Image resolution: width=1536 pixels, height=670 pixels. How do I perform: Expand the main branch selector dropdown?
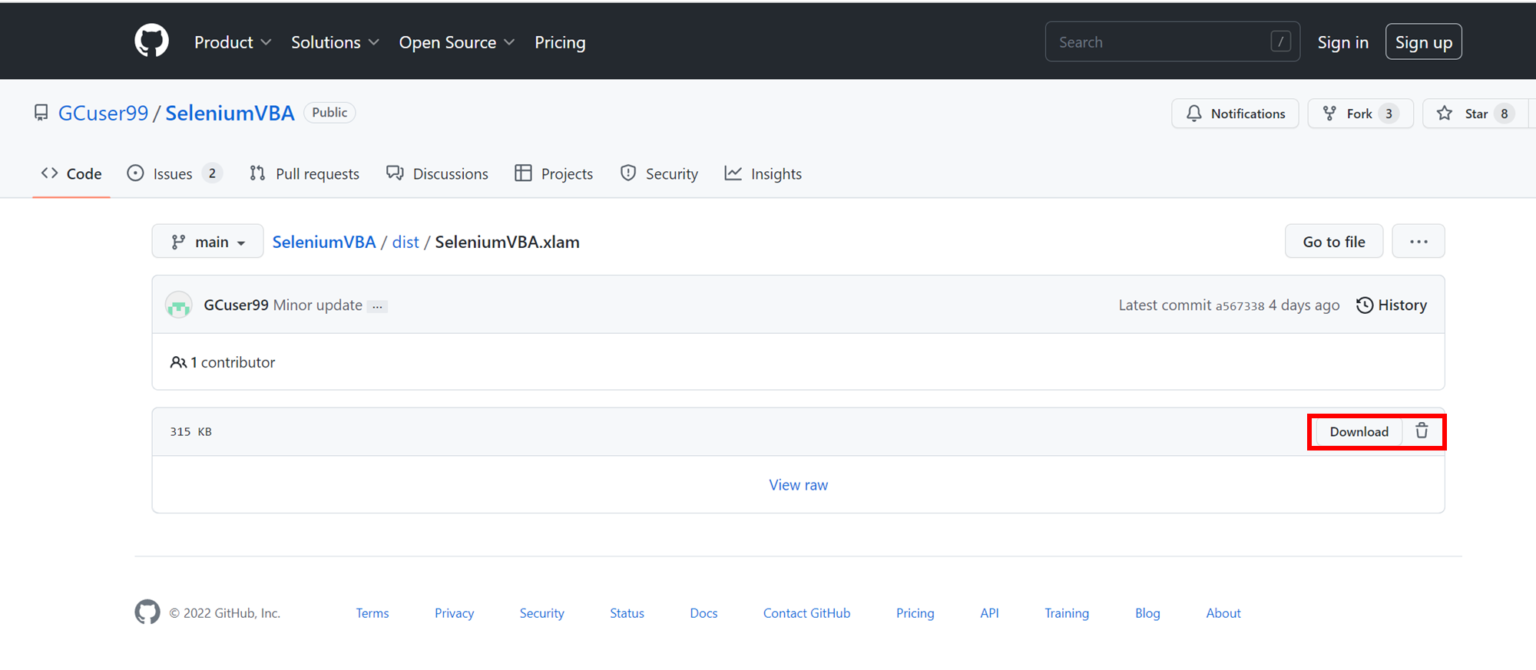(208, 242)
